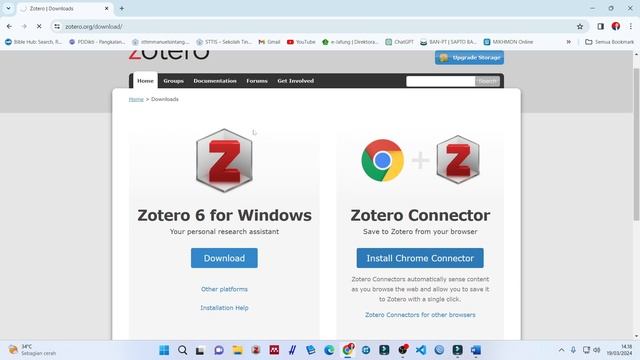
Task: Open the Chrome three-dot menu
Action: [x=630, y=27]
